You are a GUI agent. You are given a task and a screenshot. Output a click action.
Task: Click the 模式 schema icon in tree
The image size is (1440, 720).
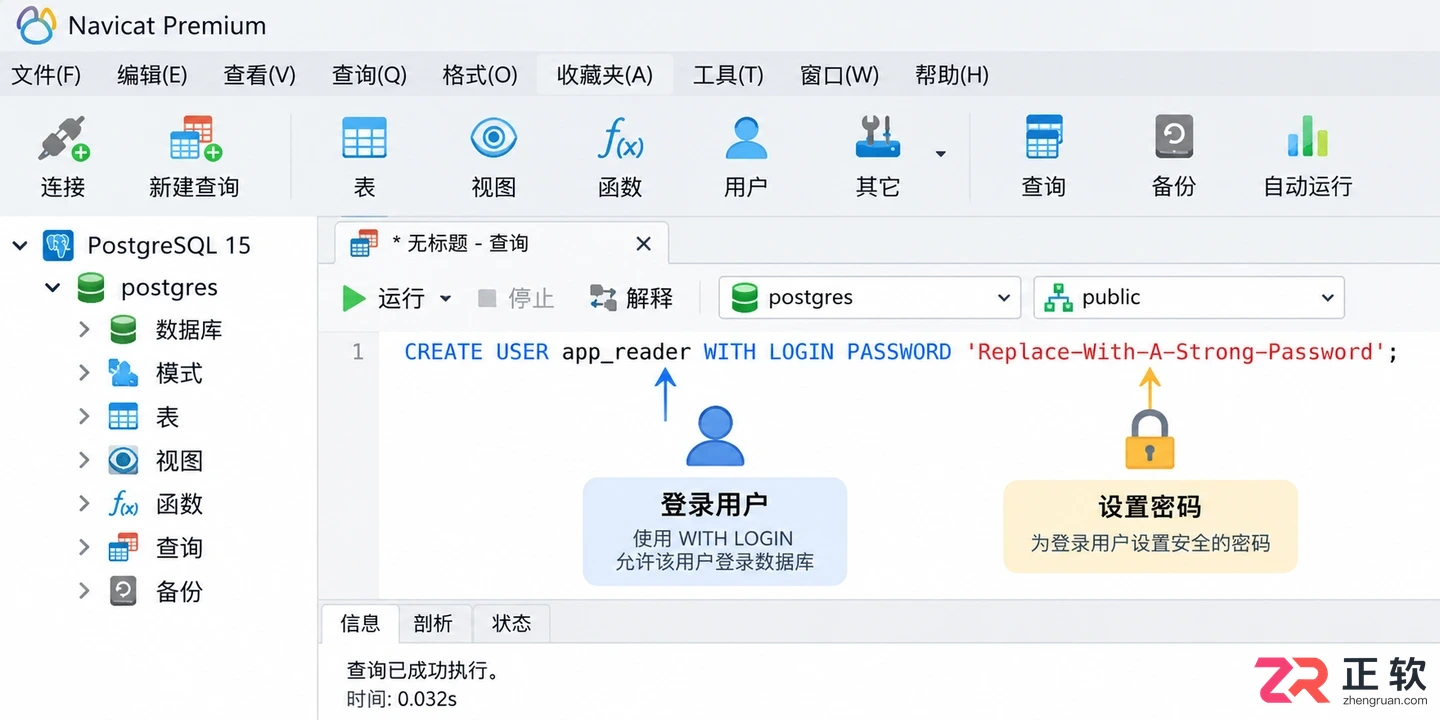tap(123, 373)
